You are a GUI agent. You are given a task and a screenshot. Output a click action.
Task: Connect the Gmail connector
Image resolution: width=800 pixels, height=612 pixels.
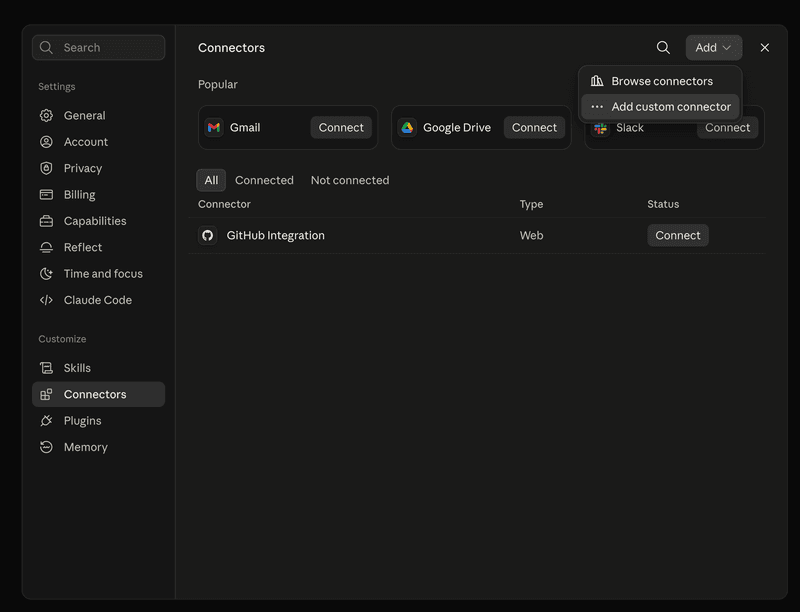tap(341, 128)
